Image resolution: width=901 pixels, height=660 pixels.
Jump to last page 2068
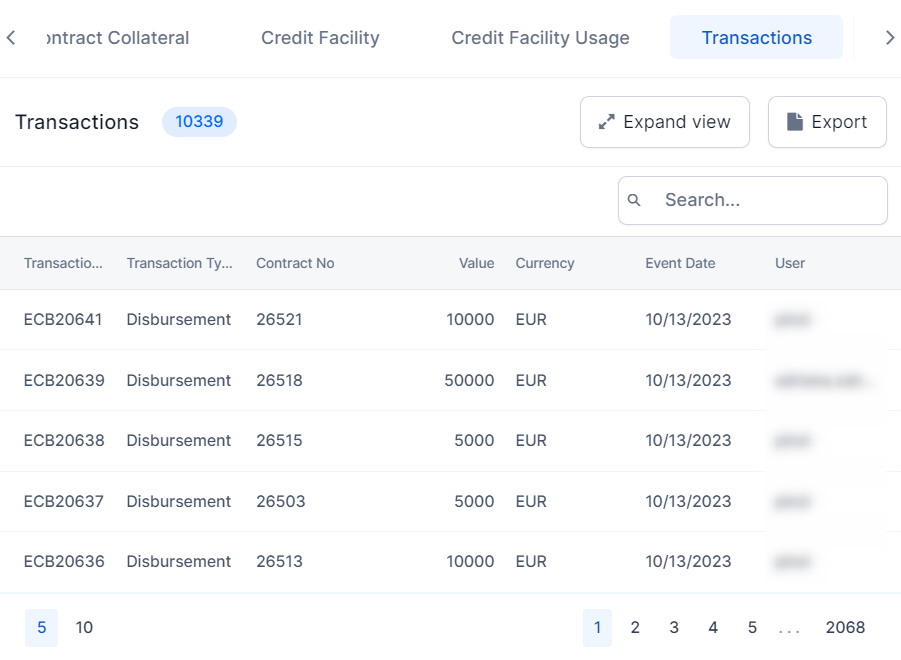click(845, 628)
